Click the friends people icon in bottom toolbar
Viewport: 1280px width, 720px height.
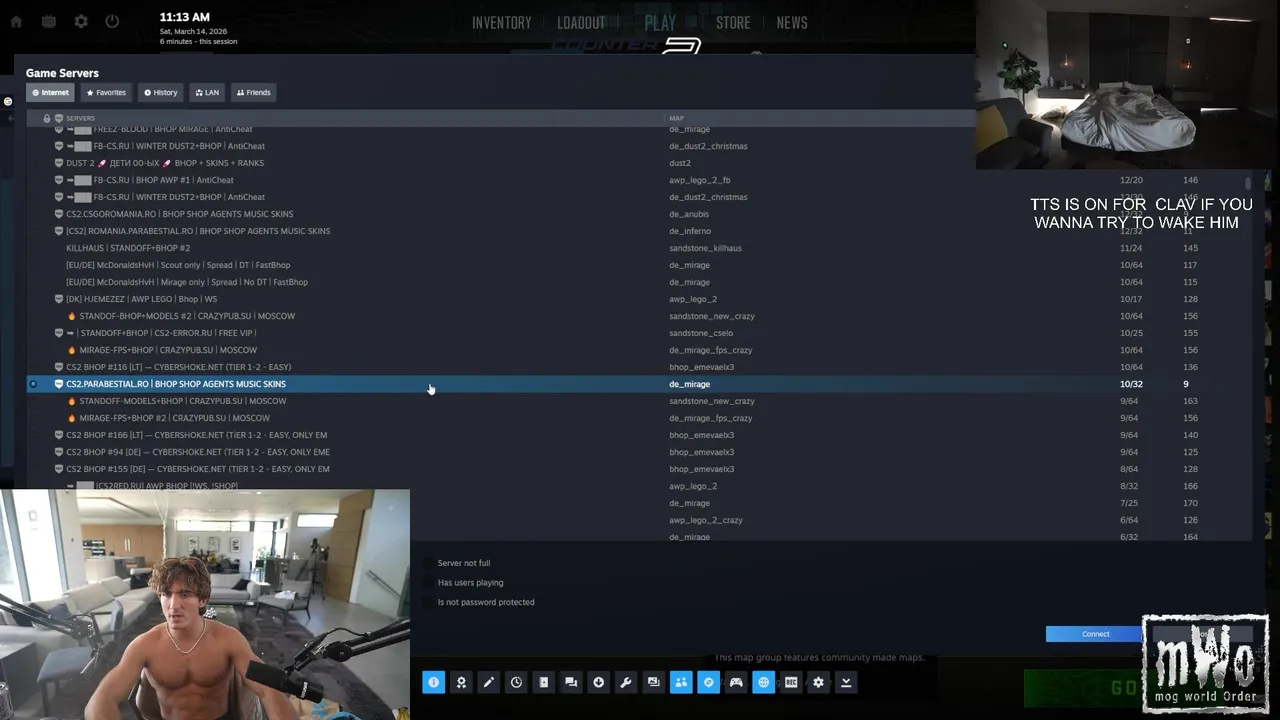(x=681, y=682)
